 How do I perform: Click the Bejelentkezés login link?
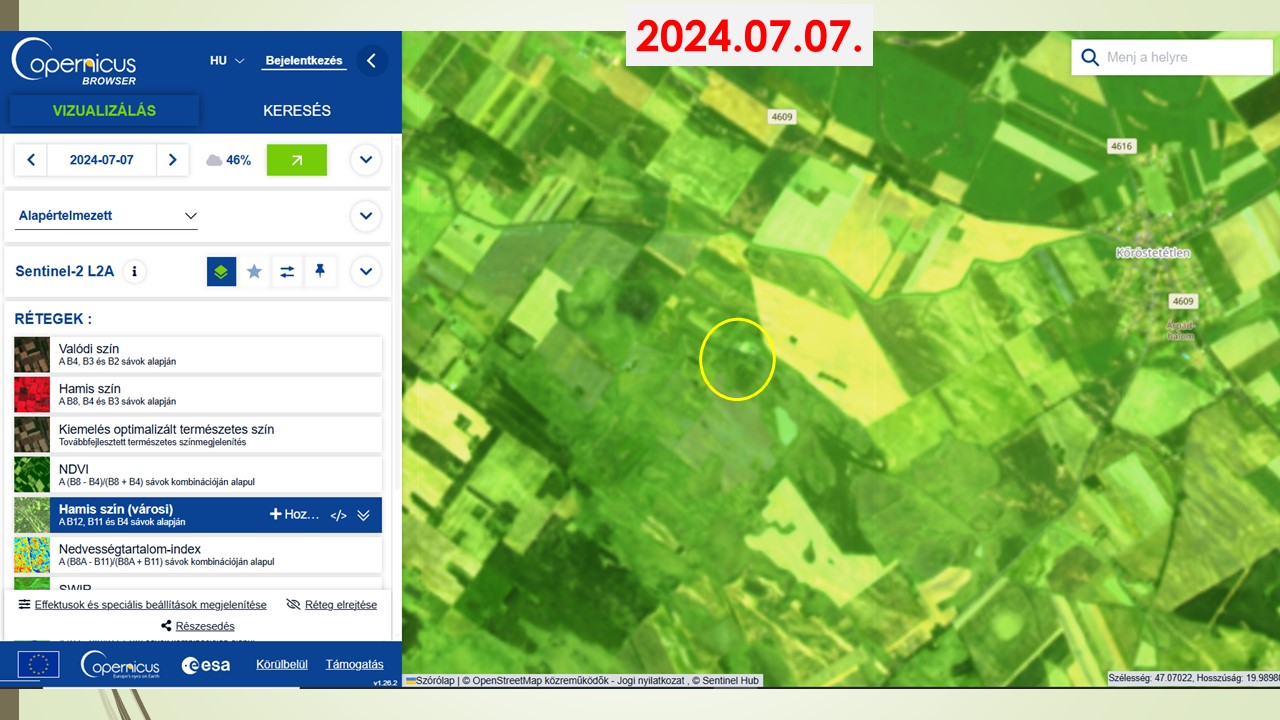305,61
